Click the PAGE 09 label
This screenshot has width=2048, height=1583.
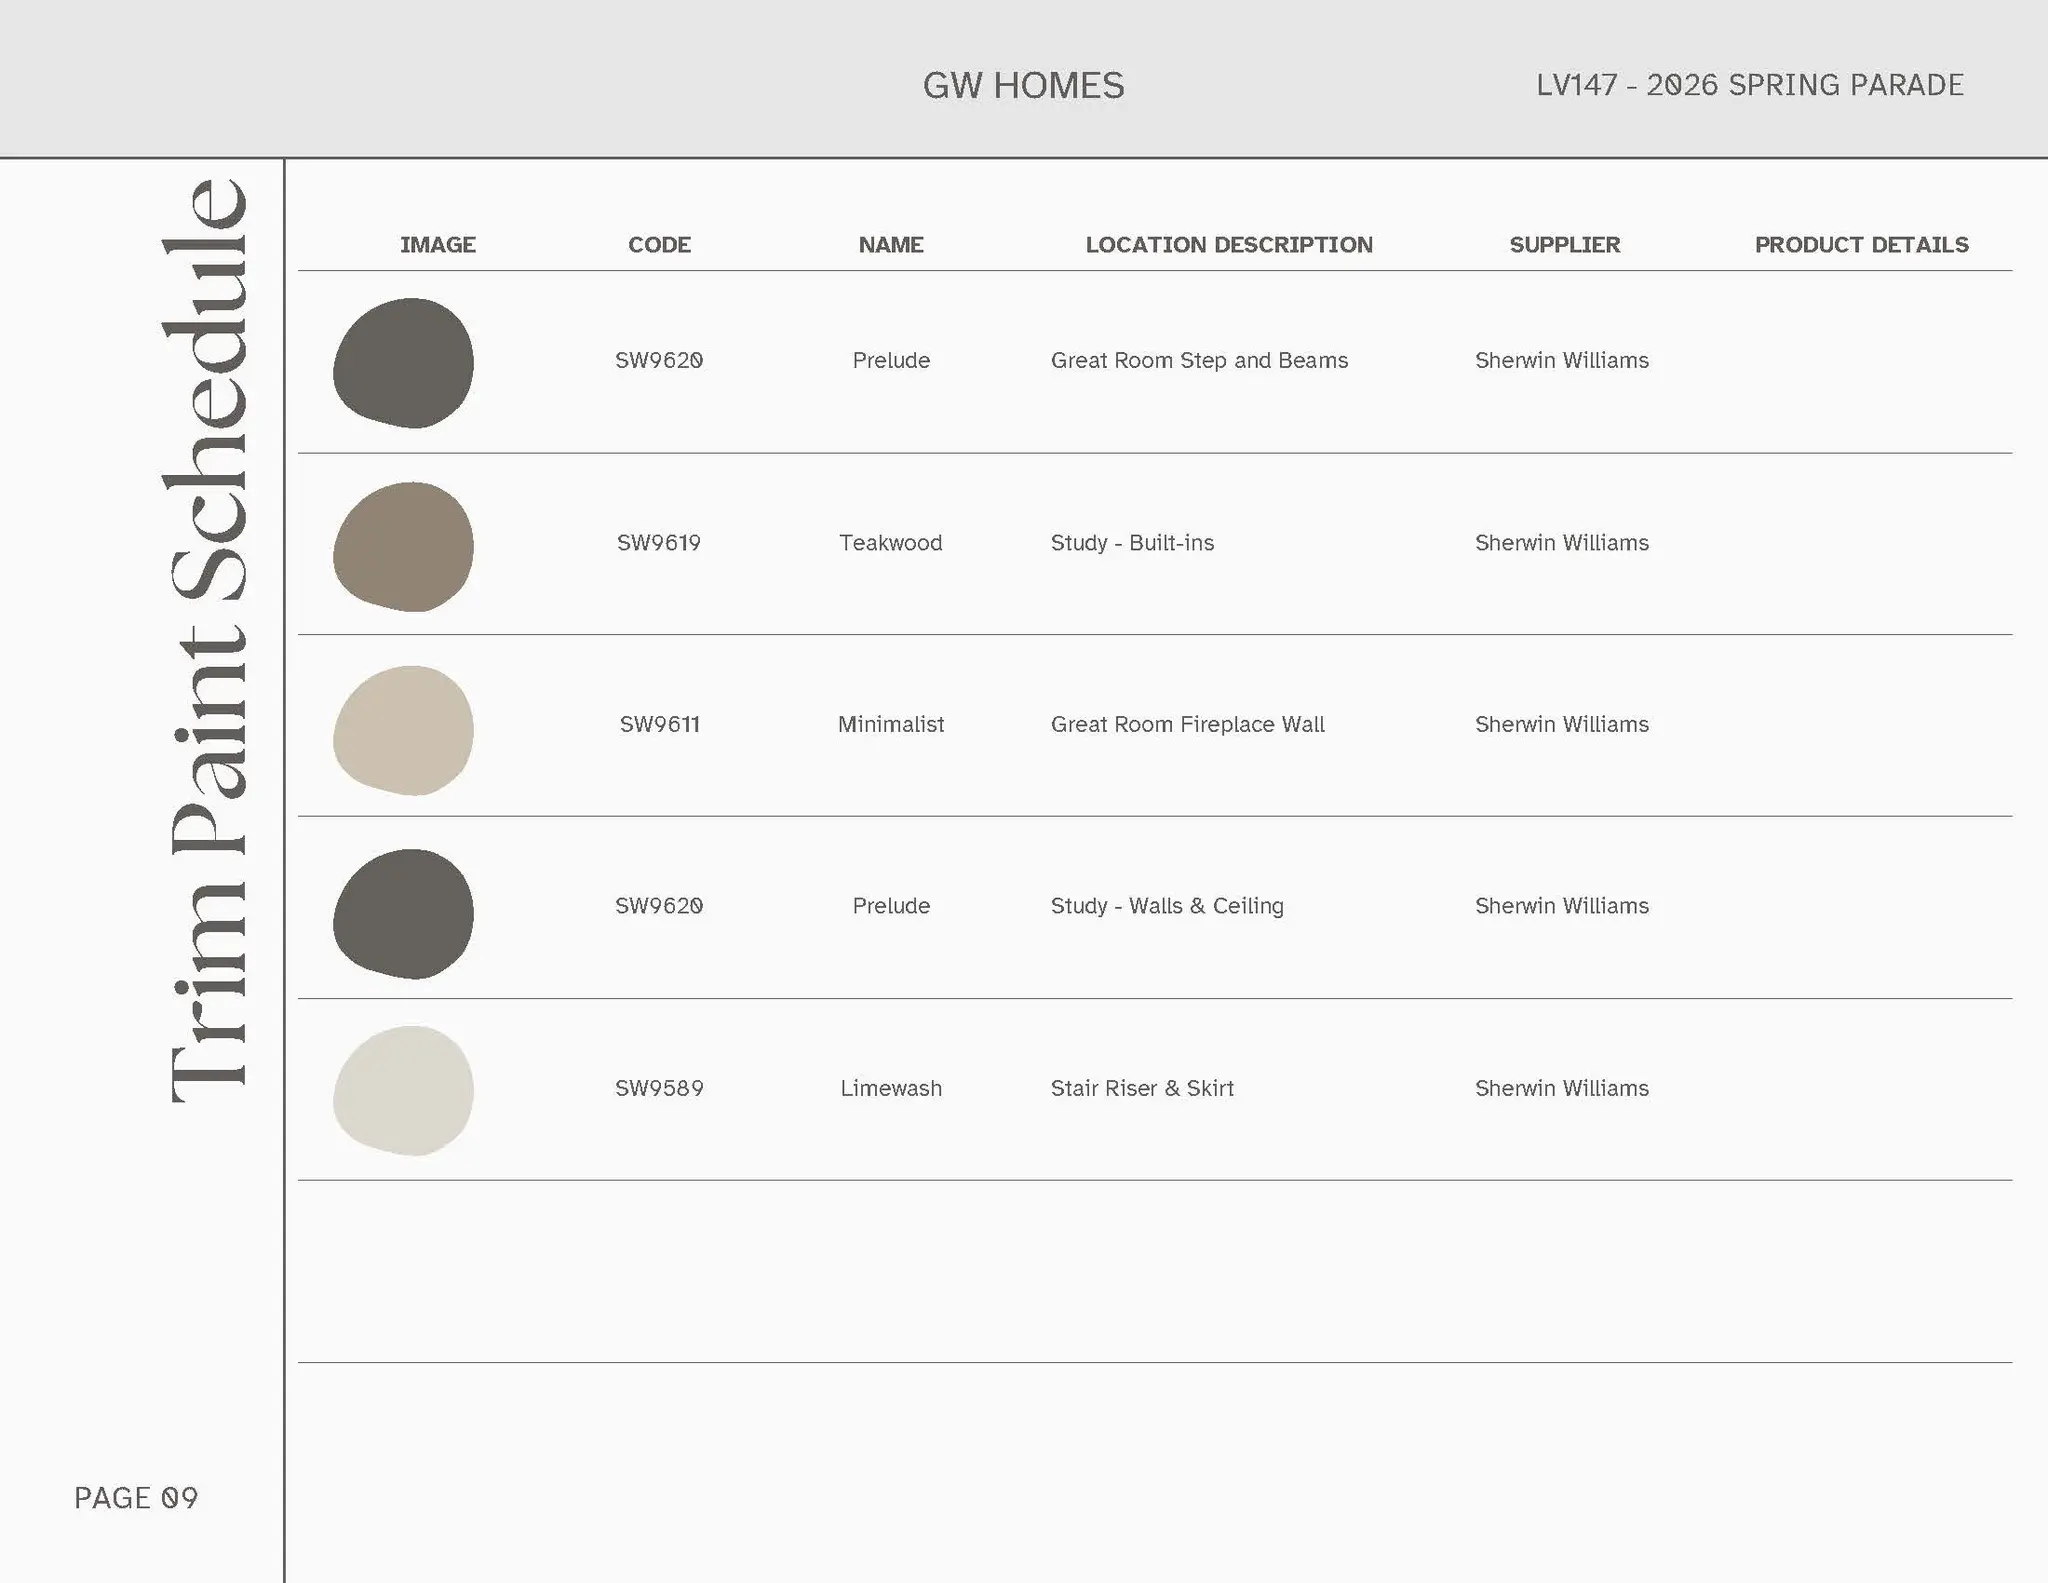click(x=136, y=1497)
